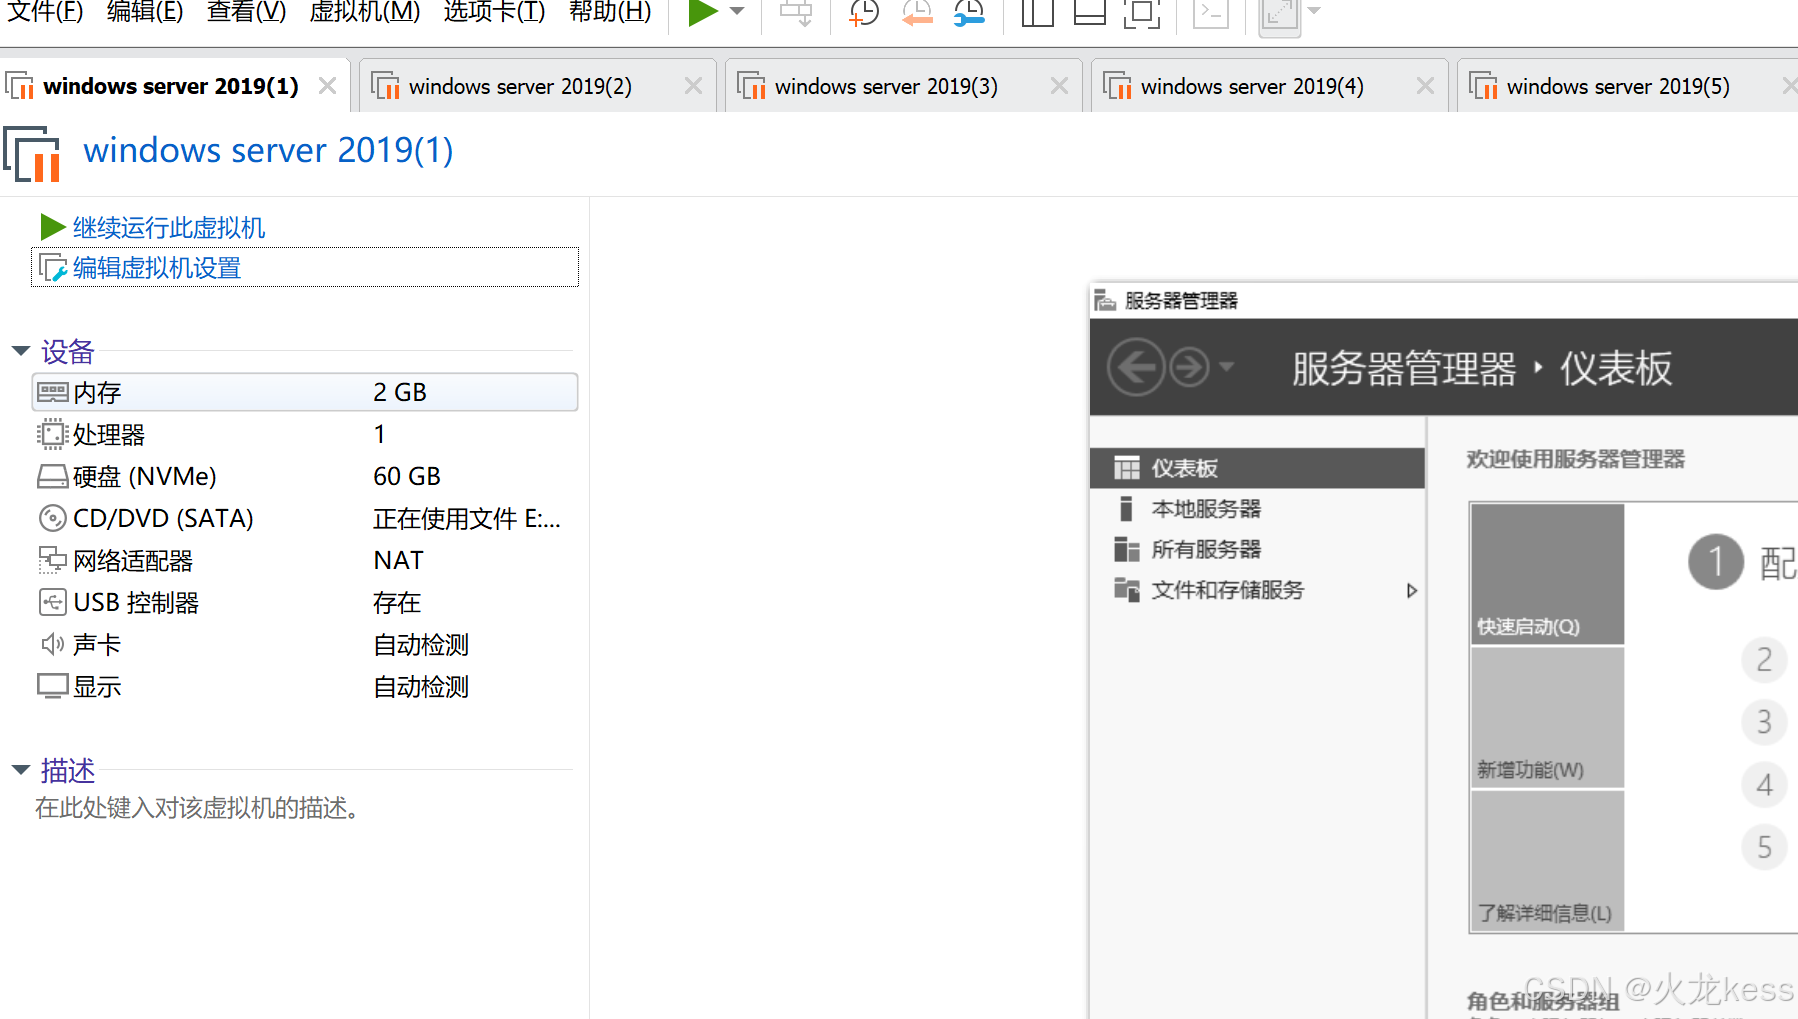Select 文件和存储服务 in Server Manager sidebar
This screenshot has height=1019, width=1798.
[x=1257, y=590]
